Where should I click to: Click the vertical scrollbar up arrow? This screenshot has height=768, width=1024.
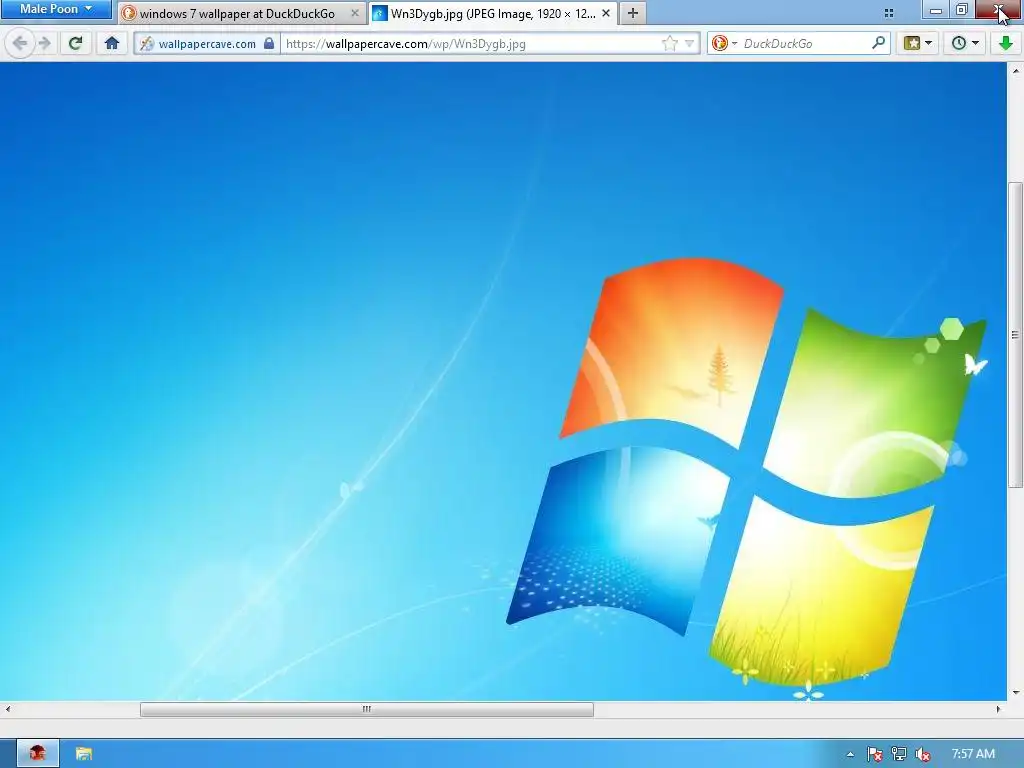tap(1016, 70)
